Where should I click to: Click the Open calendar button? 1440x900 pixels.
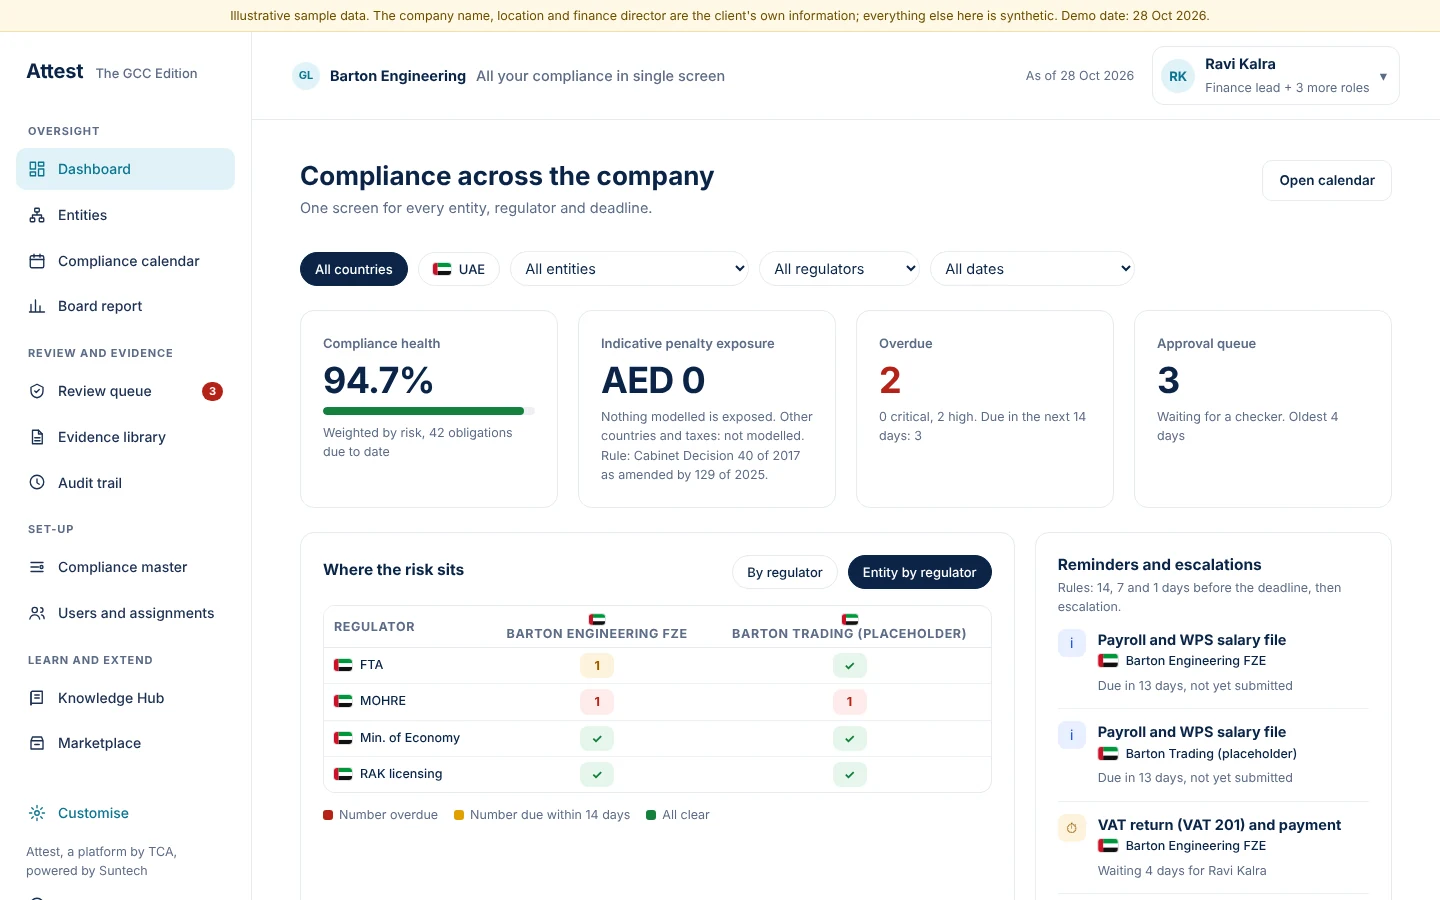coord(1327,180)
